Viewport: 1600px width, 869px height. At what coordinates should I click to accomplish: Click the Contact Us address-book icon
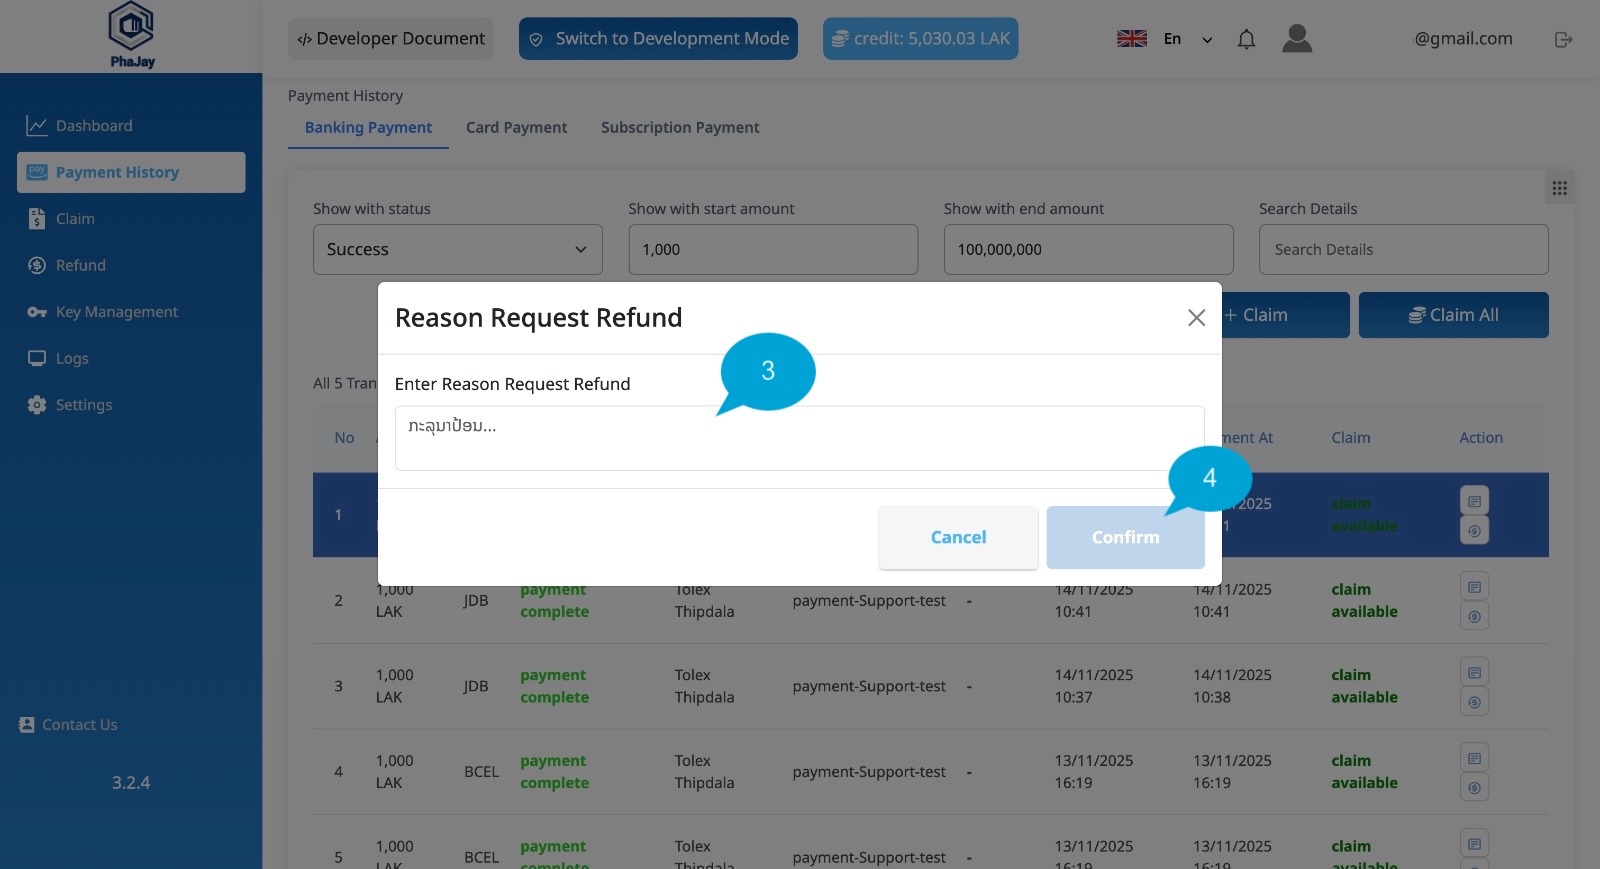pyautogui.click(x=27, y=725)
